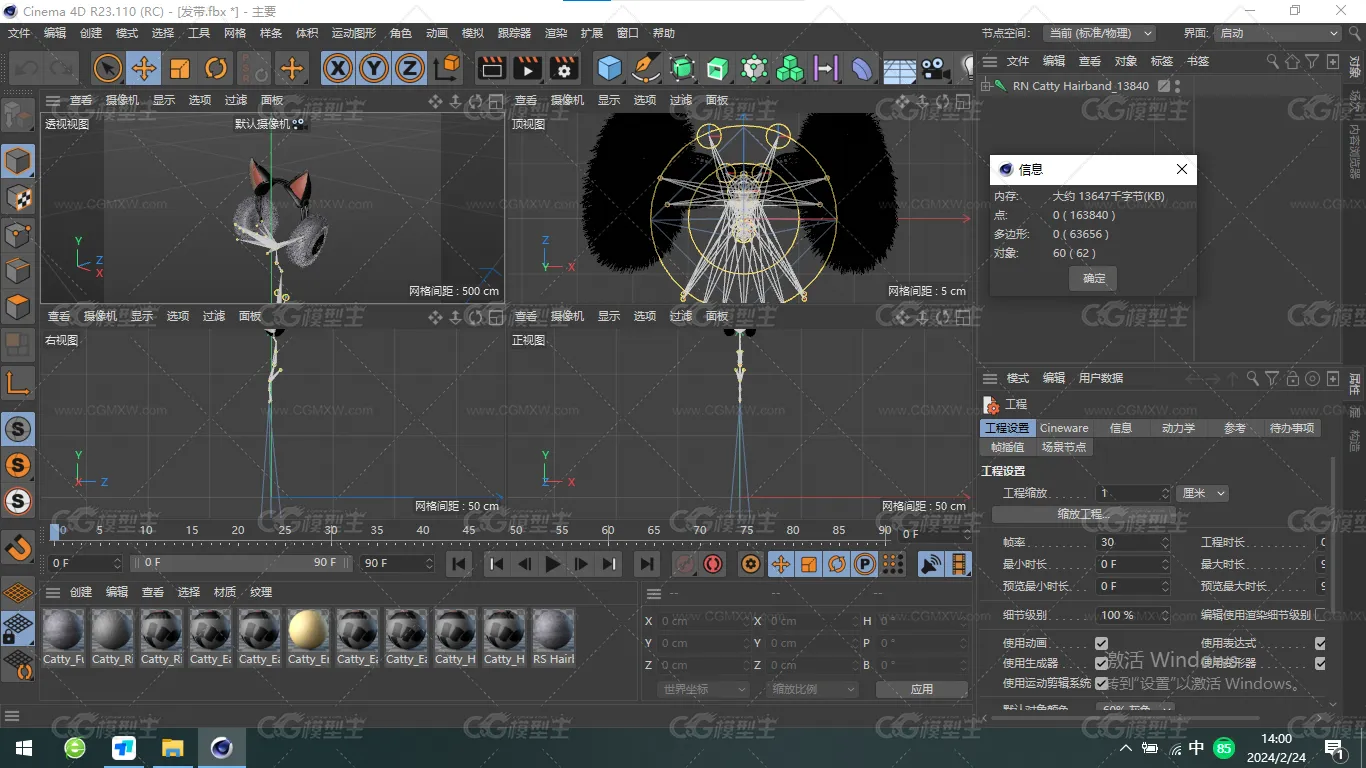
Task: Start timeline playback
Action: pyautogui.click(x=552, y=564)
